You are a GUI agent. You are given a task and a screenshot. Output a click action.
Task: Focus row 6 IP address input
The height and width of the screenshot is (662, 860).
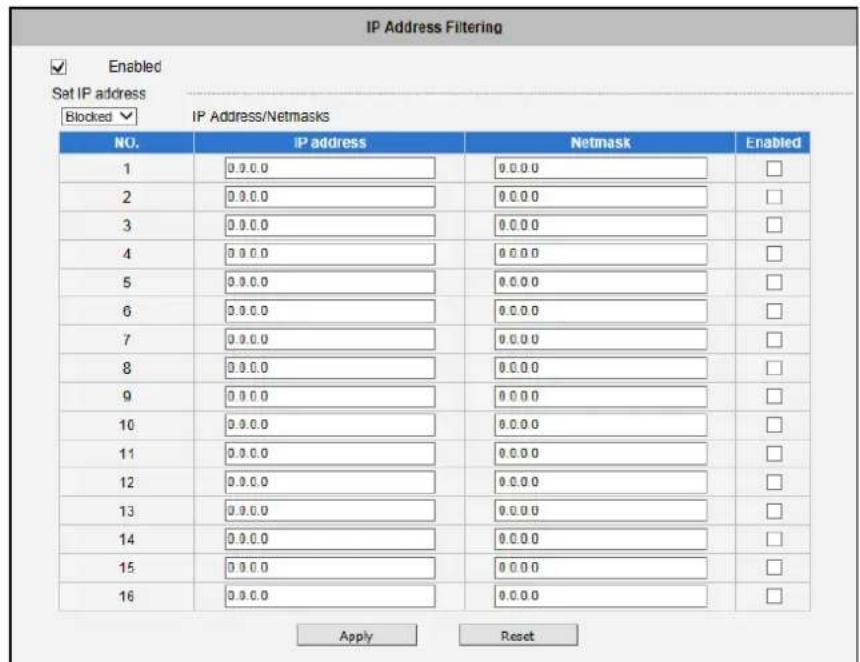pos(330,311)
